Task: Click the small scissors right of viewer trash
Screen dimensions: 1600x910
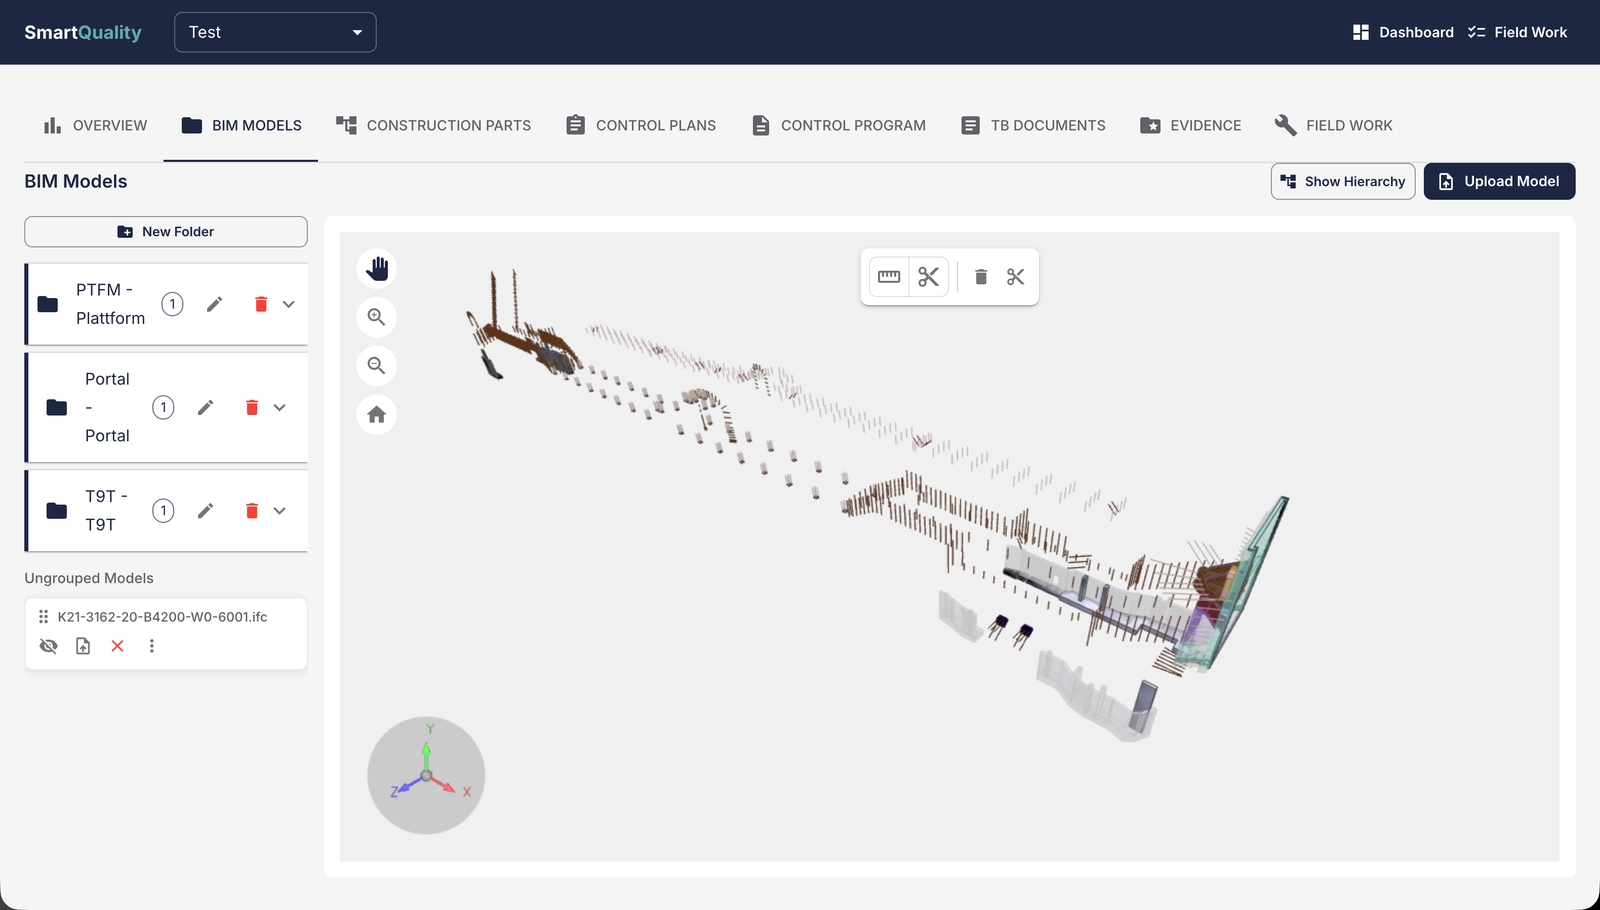Action: tap(1016, 277)
